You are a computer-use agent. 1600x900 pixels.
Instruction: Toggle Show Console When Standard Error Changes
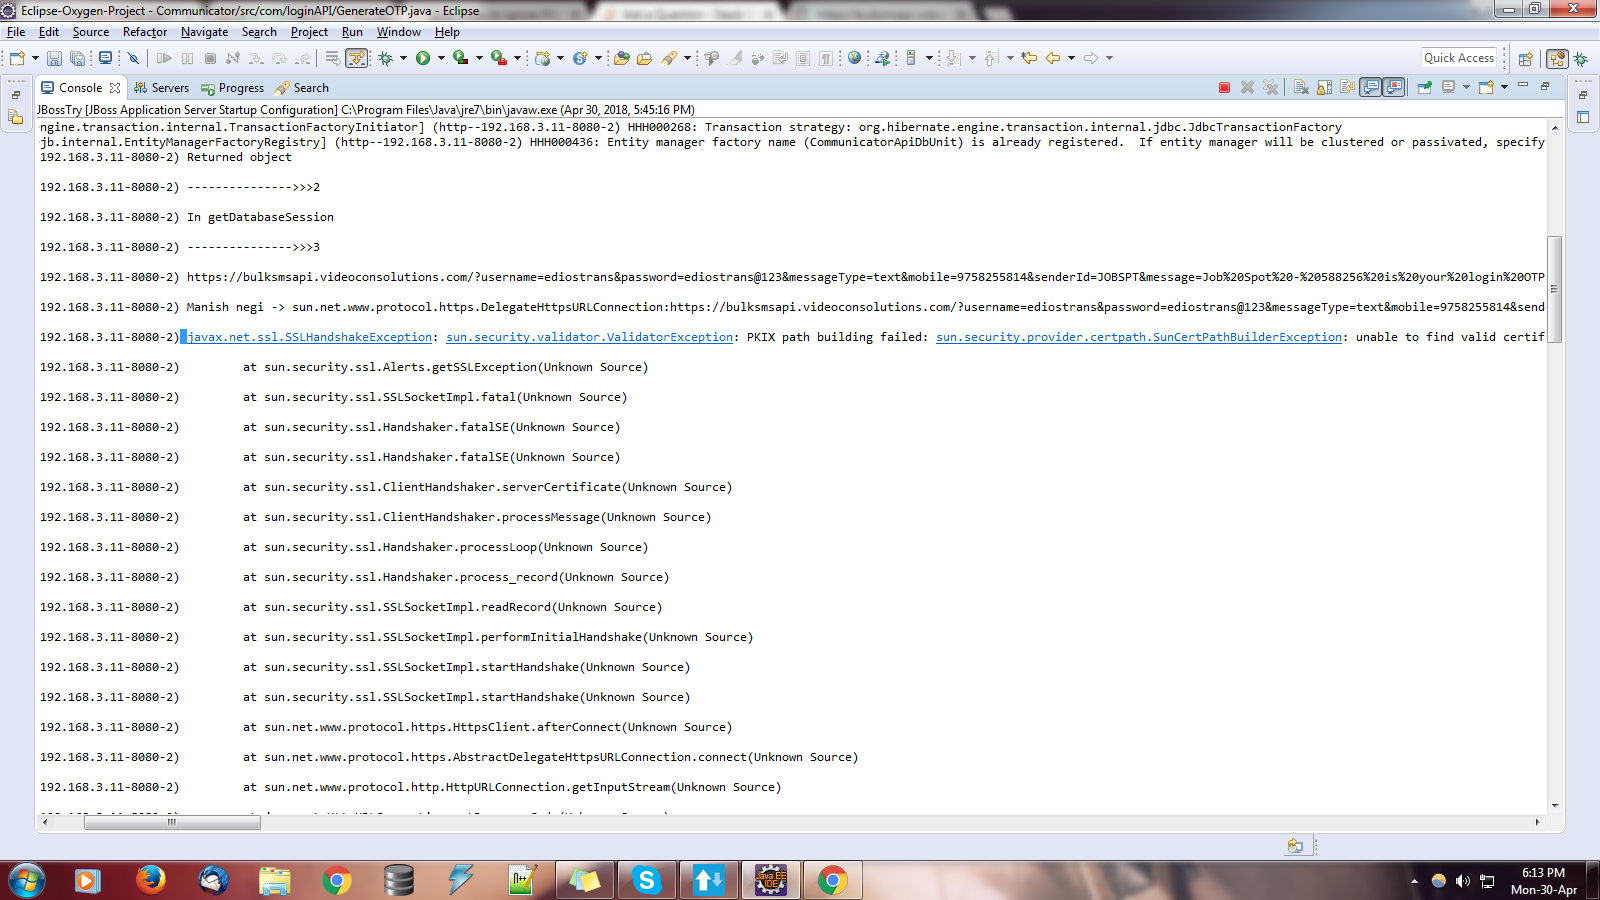click(1394, 87)
